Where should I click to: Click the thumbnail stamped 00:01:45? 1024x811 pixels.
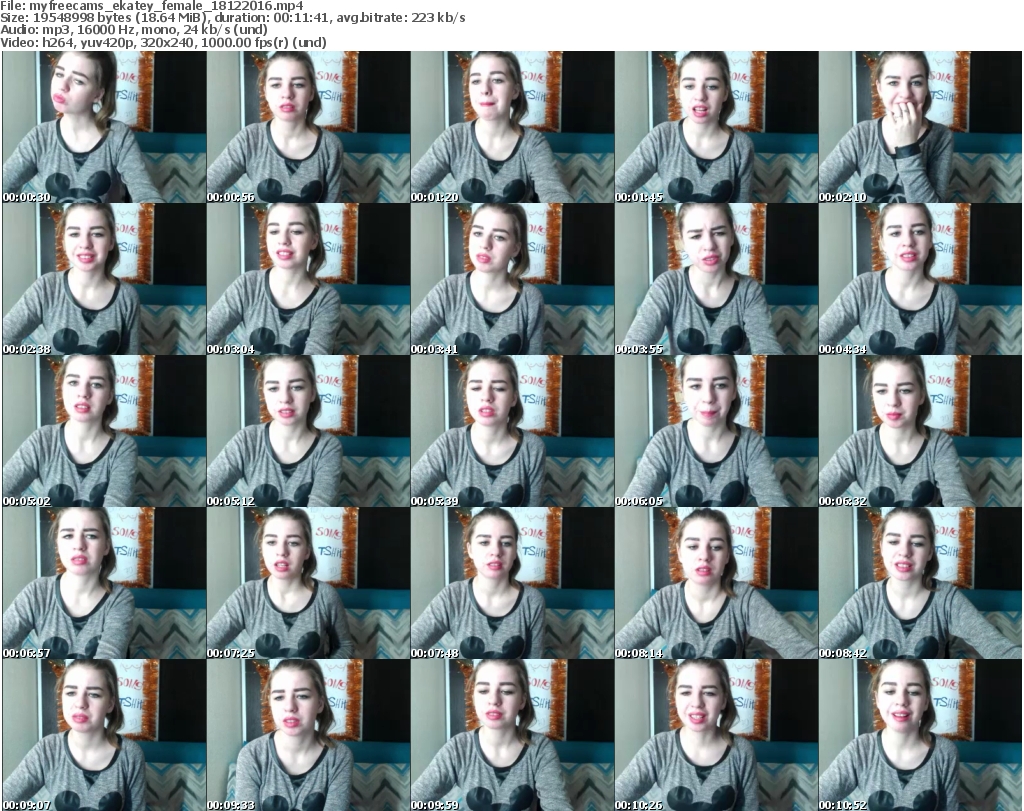point(715,127)
